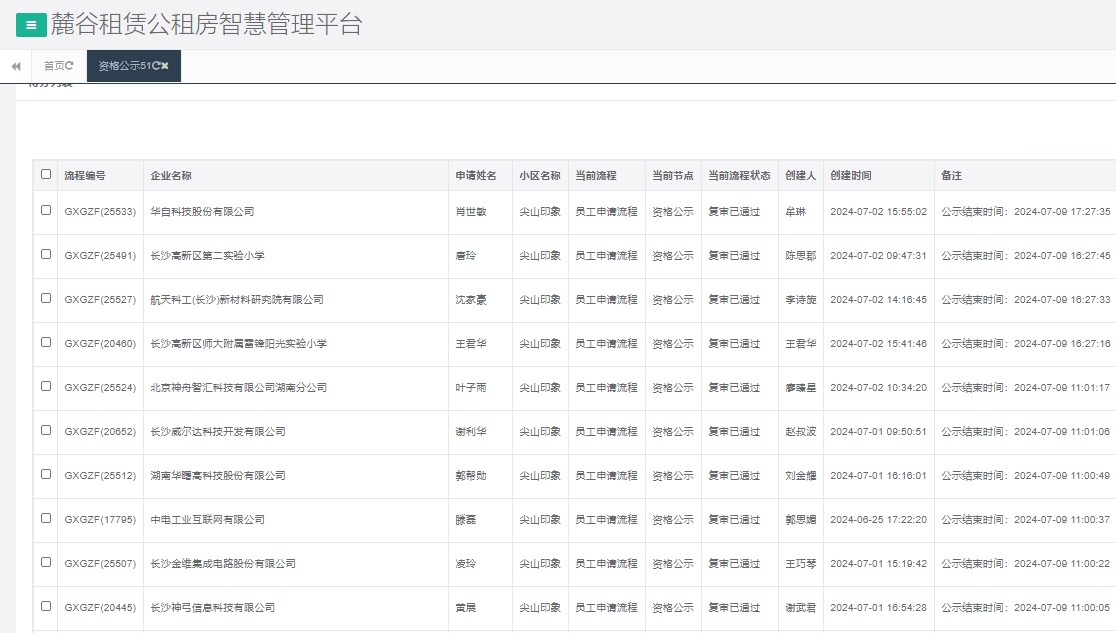This screenshot has width=1116, height=633.
Task: Collapse the tab bar using double-arrow icon
Action: coord(15,65)
